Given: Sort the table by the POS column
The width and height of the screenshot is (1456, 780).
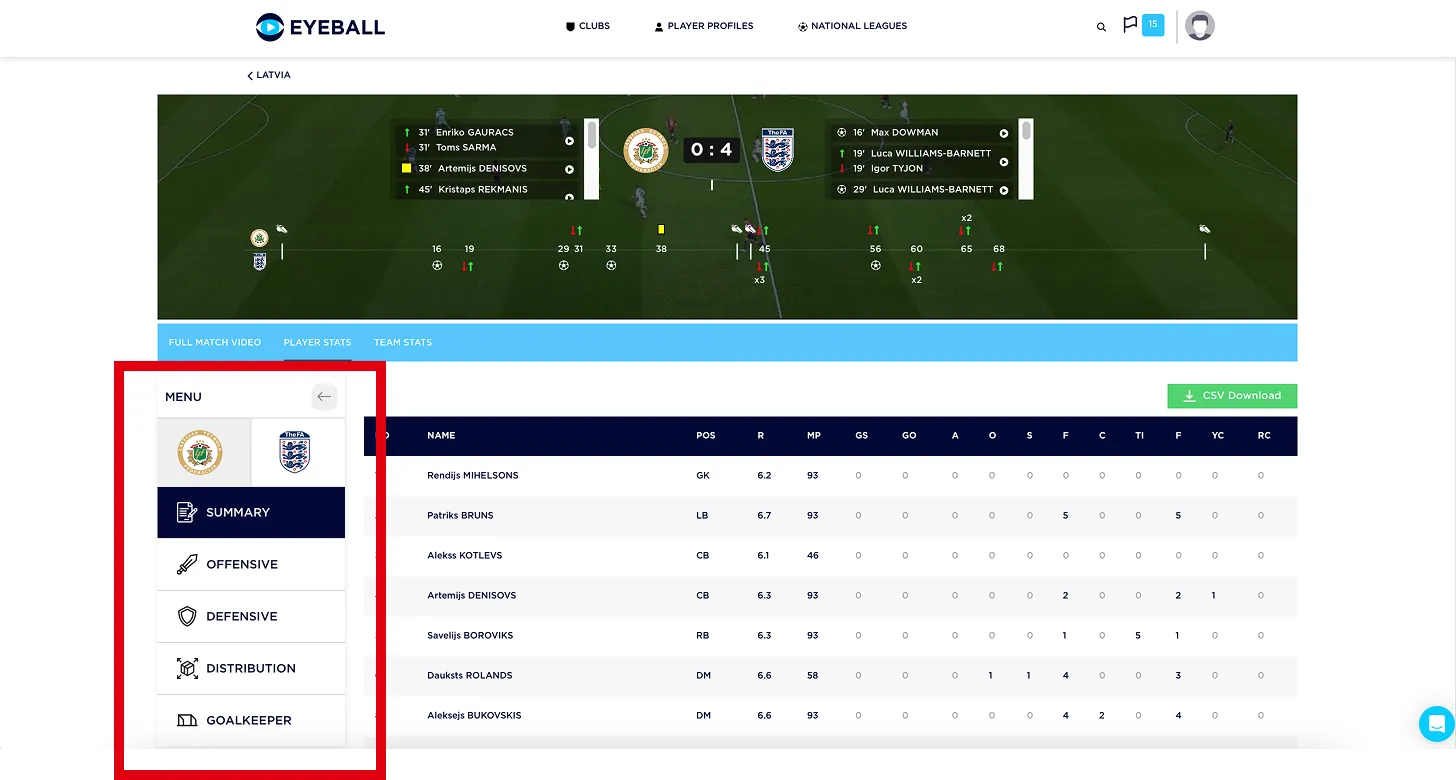Looking at the screenshot, I should click(705, 436).
